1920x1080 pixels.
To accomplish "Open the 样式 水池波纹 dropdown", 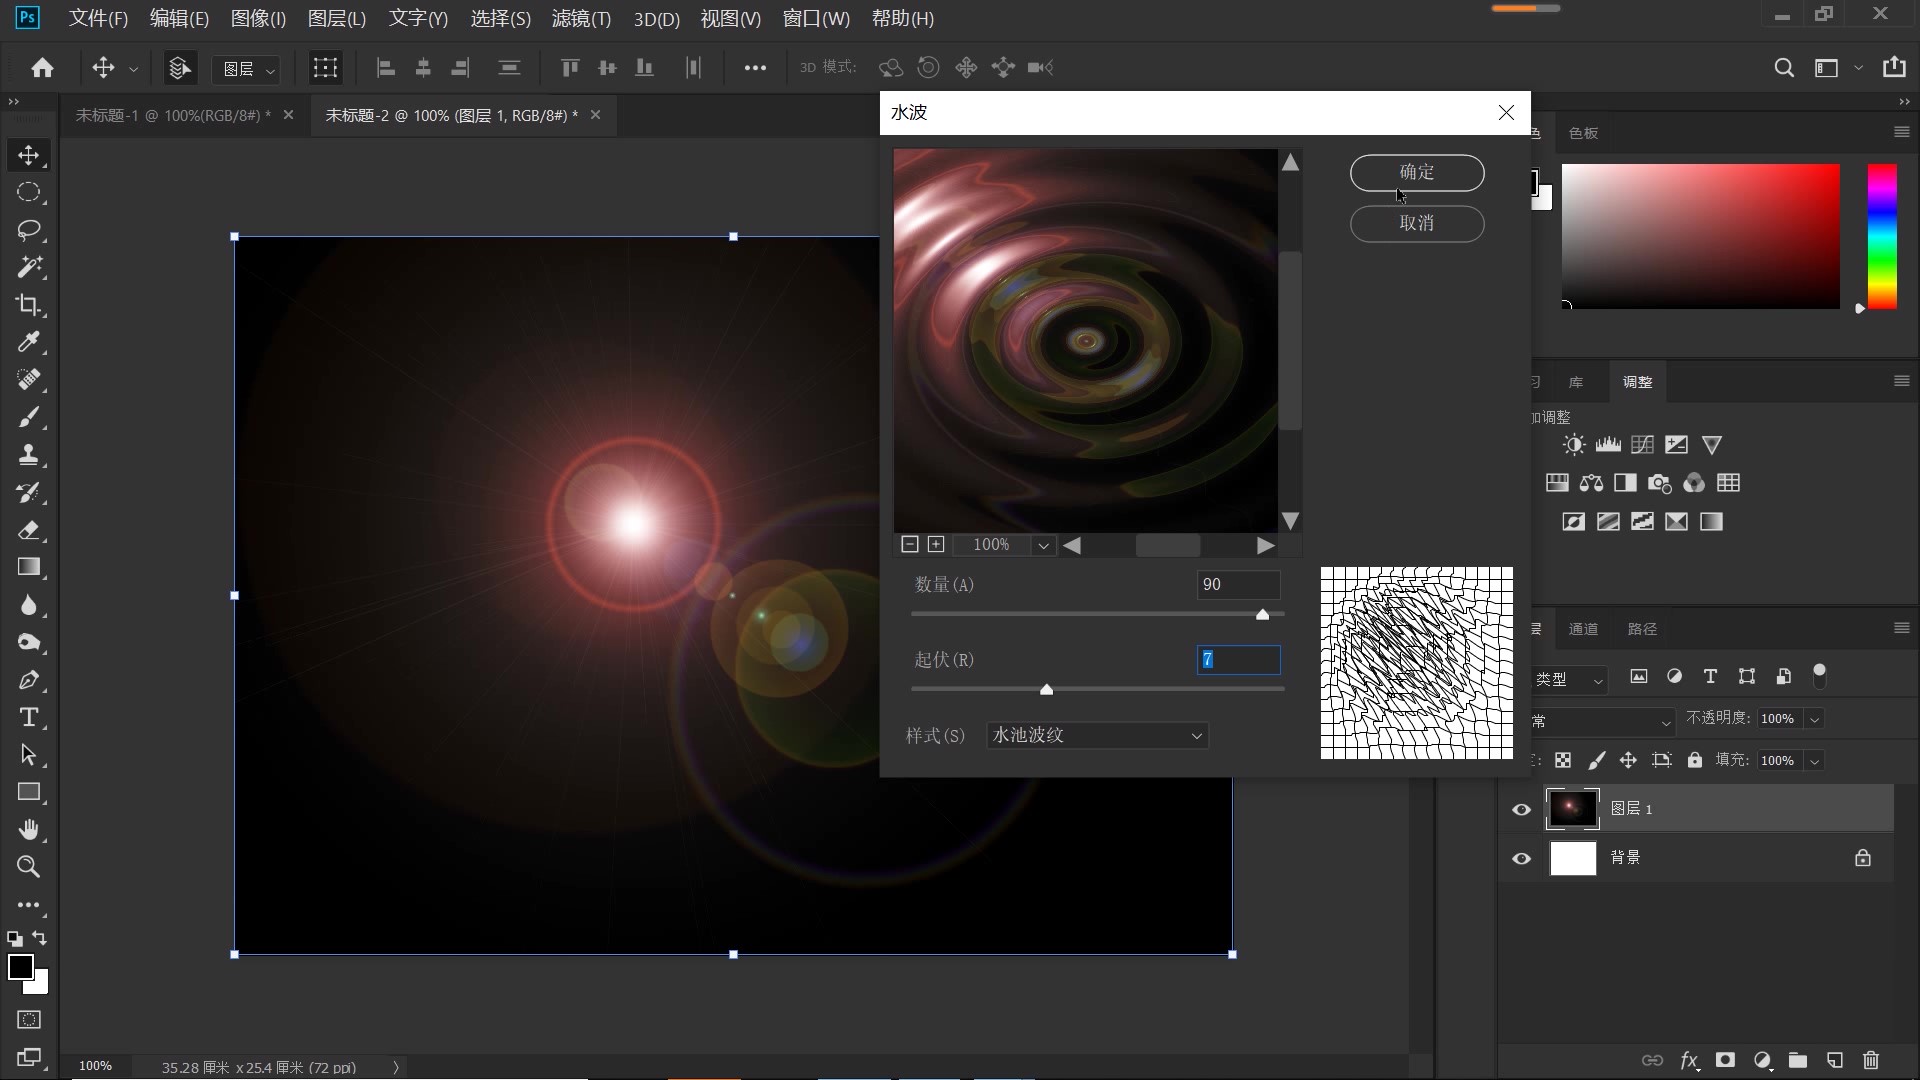I will click(1097, 736).
